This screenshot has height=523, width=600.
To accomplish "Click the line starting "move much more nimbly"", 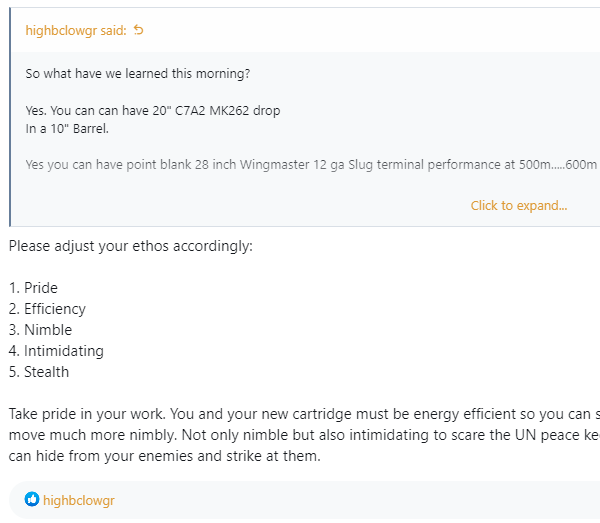I will point(300,435).
